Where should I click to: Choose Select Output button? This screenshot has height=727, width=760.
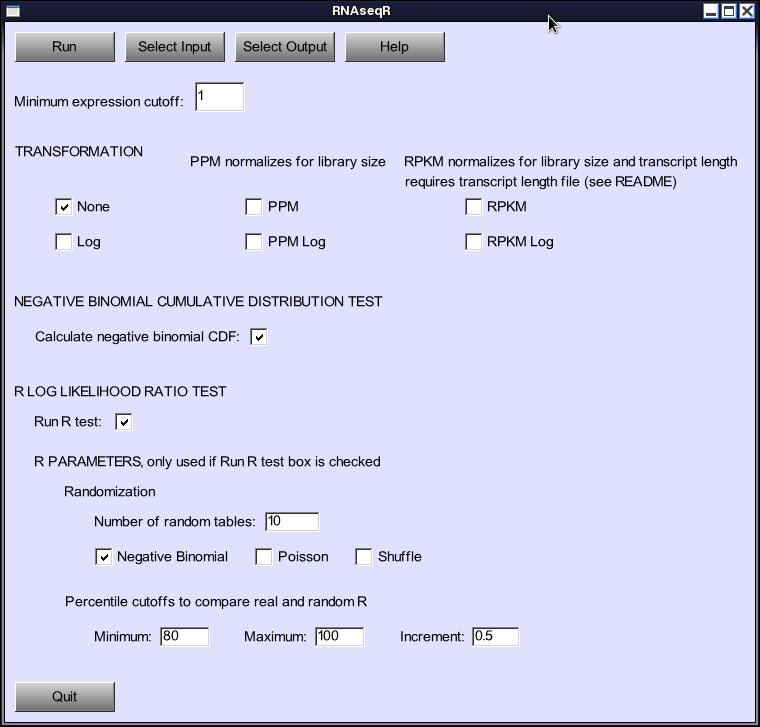[285, 47]
